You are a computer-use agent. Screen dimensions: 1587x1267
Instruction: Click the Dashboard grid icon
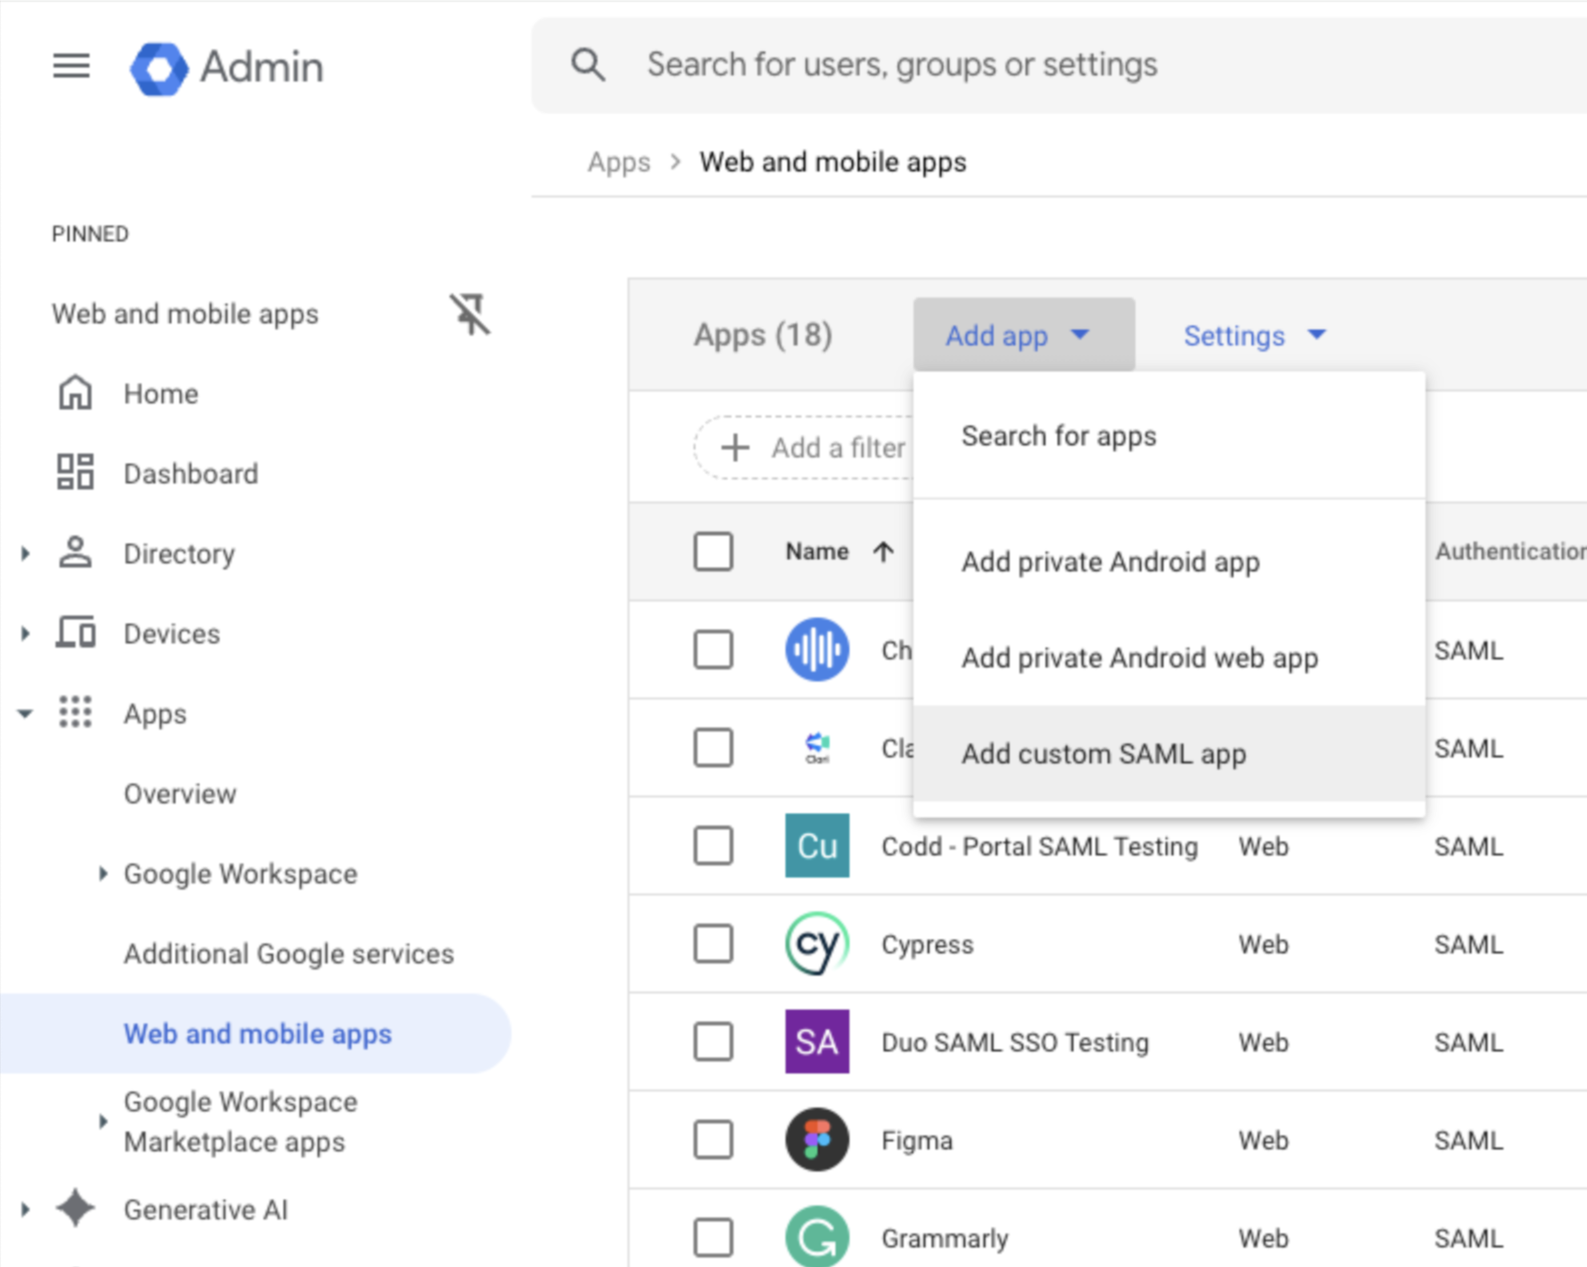[x=75, y=472]
